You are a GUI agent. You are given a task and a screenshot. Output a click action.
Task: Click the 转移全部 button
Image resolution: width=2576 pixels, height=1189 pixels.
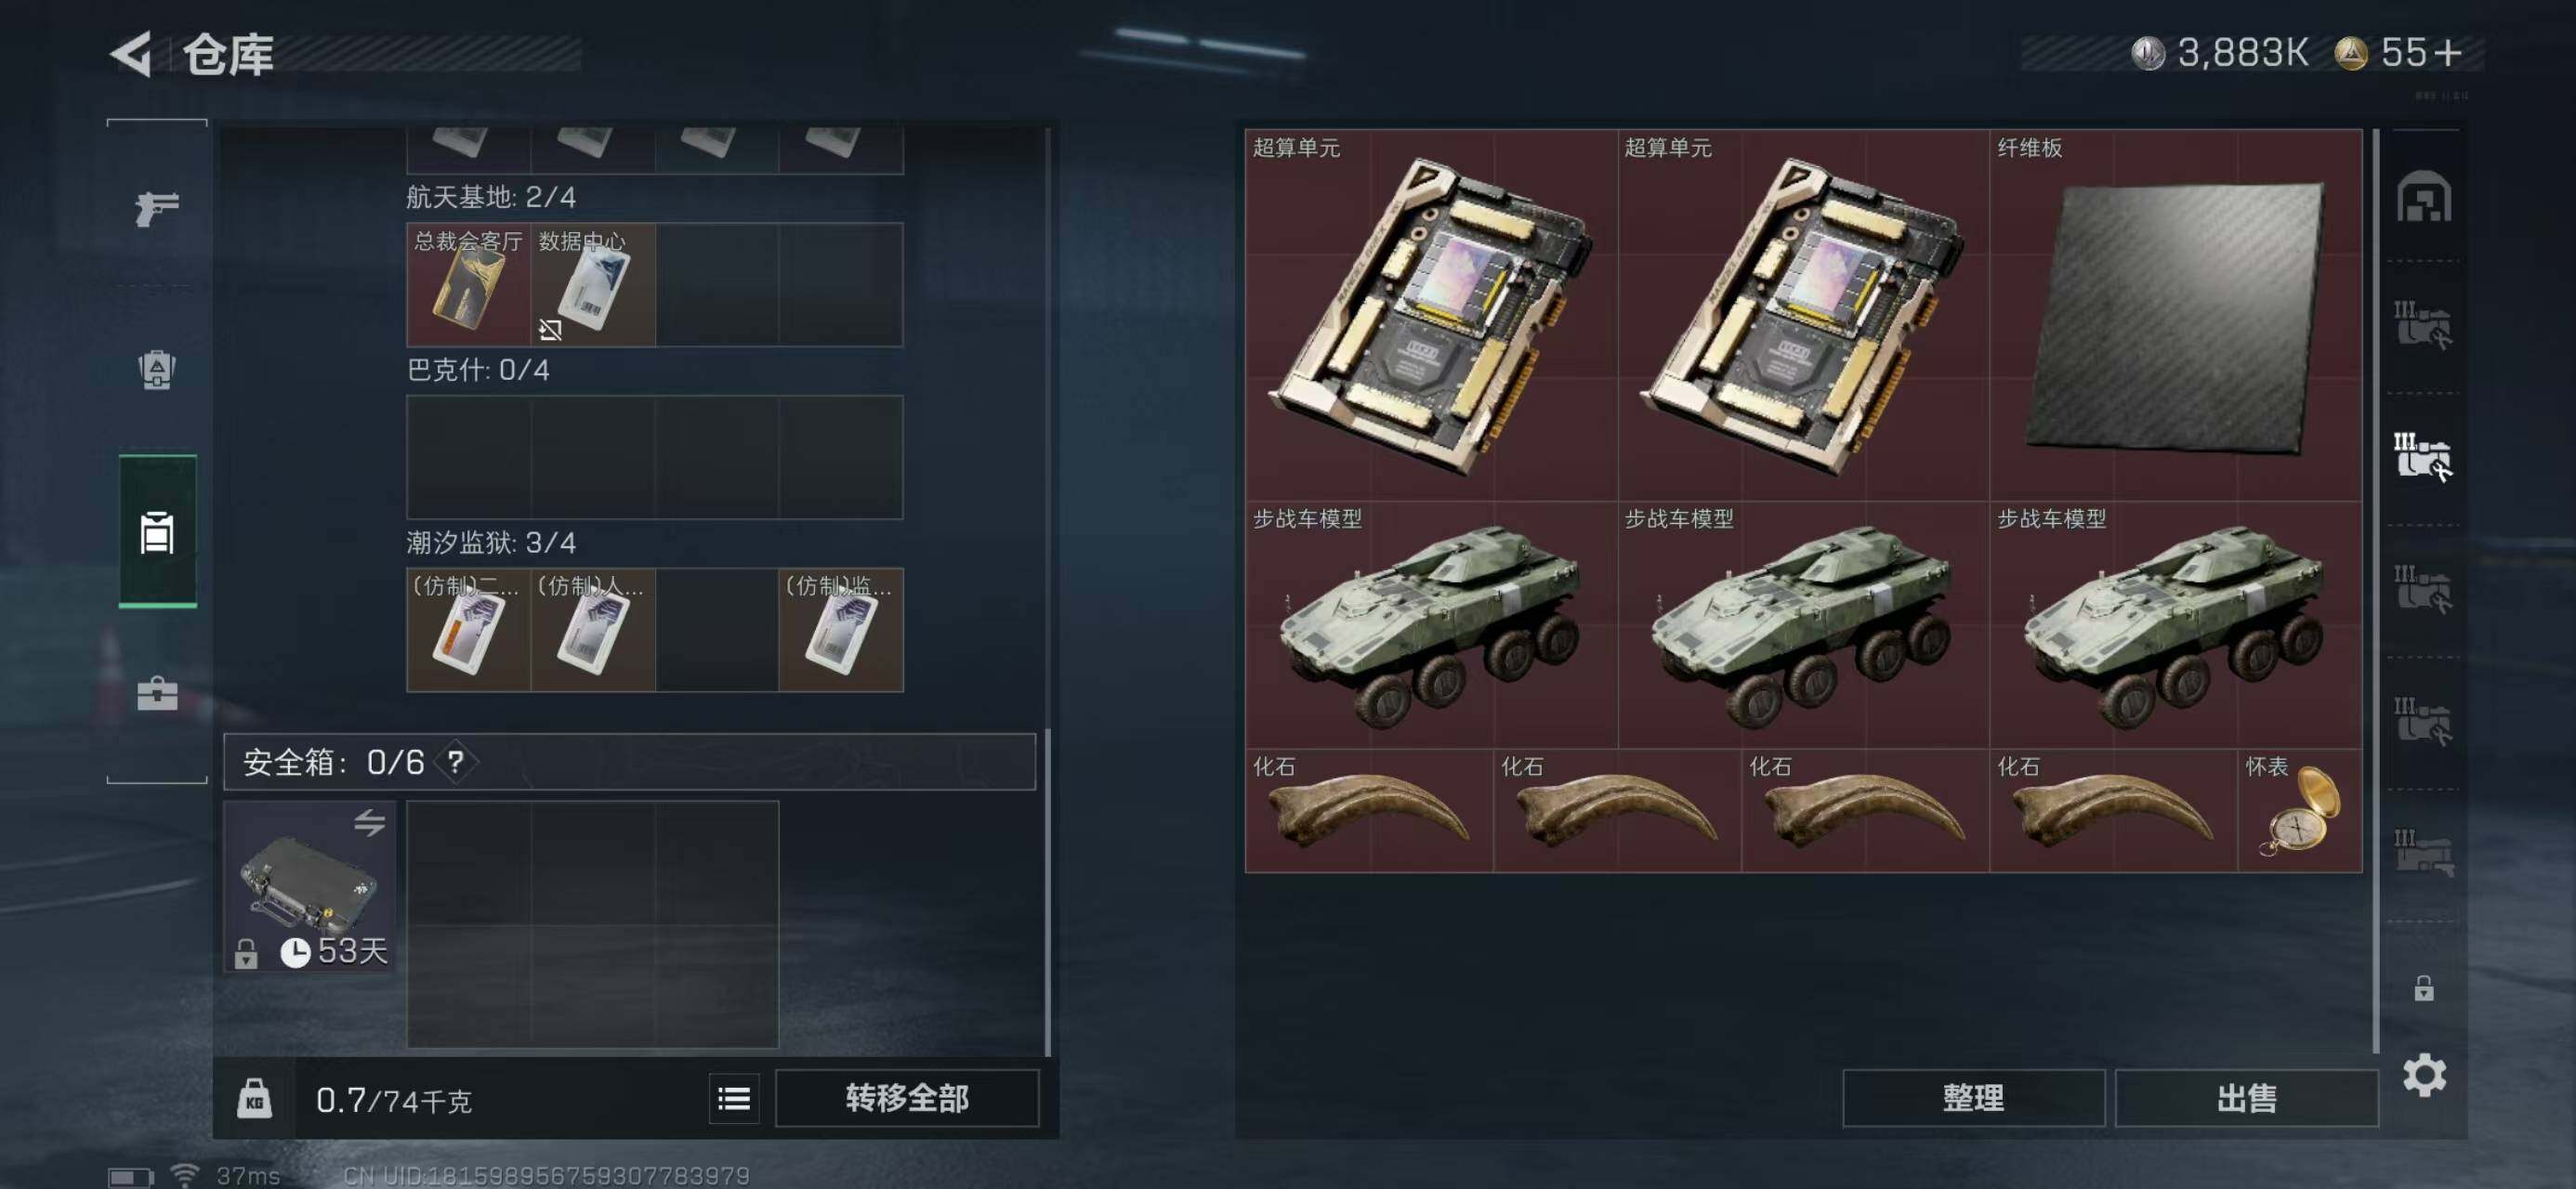[907, 1098]
